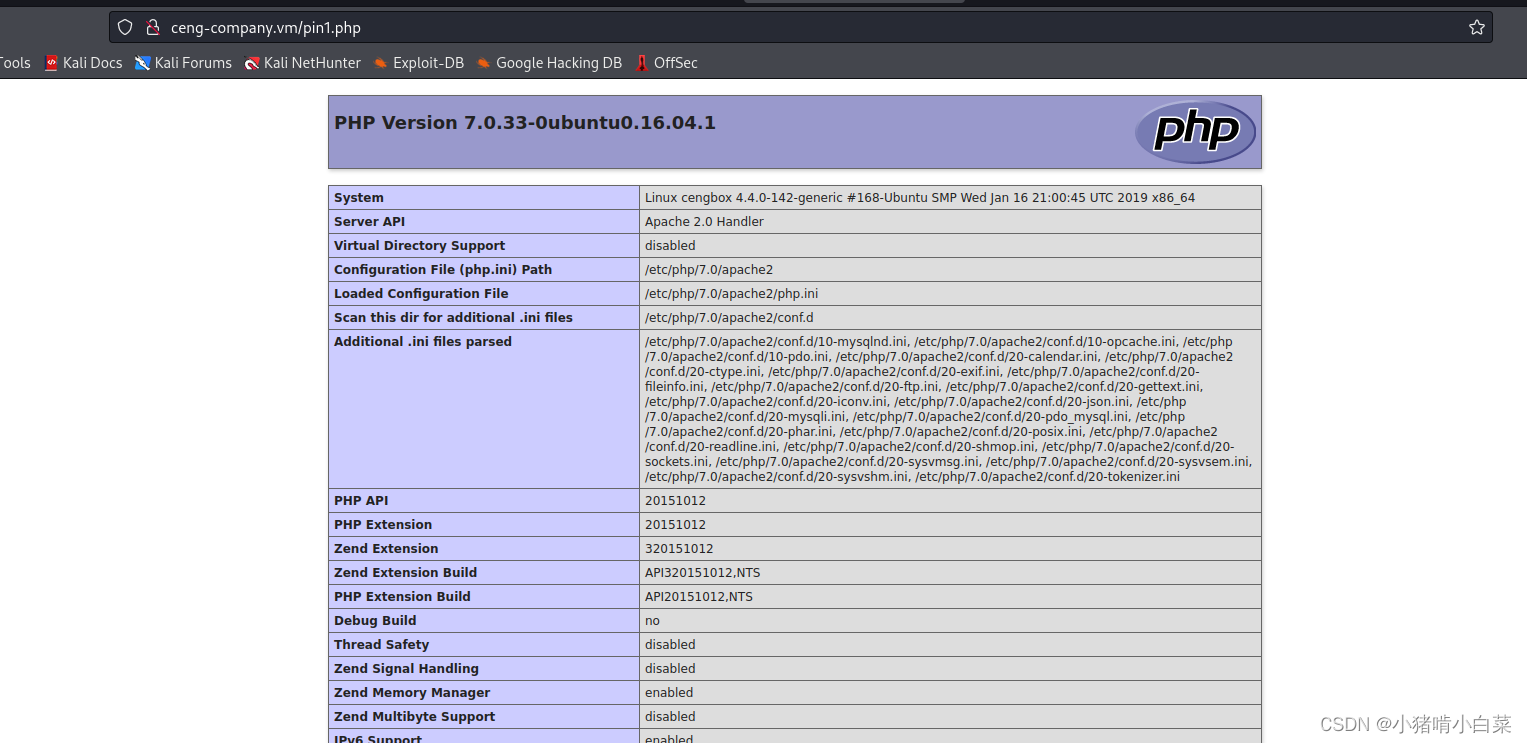Viewport: 1527px width, 743px height.
Task: Open the Kali Docs bookmark
Action: [x=83, y=63]
